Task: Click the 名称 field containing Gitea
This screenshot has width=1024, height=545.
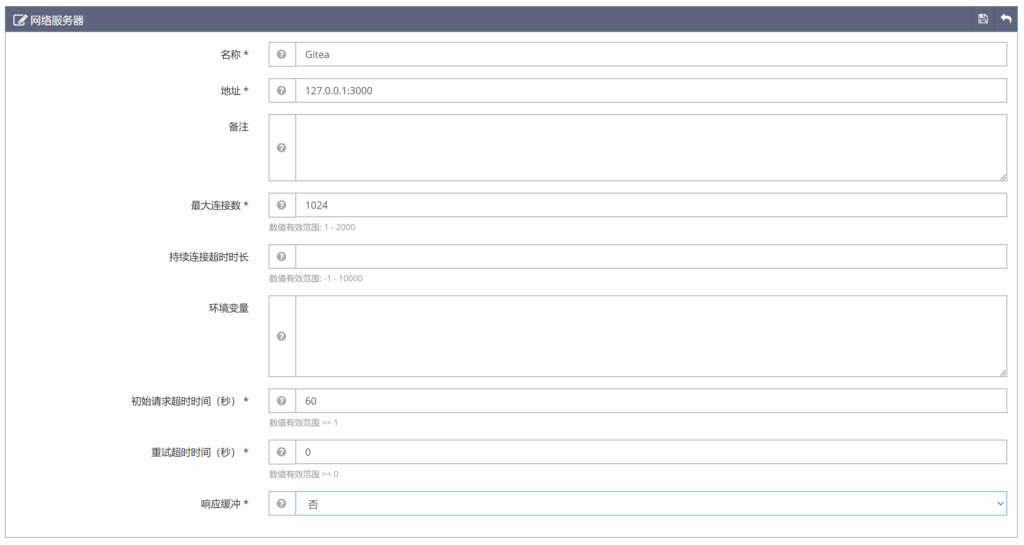Action: click(x=650, y=54)
